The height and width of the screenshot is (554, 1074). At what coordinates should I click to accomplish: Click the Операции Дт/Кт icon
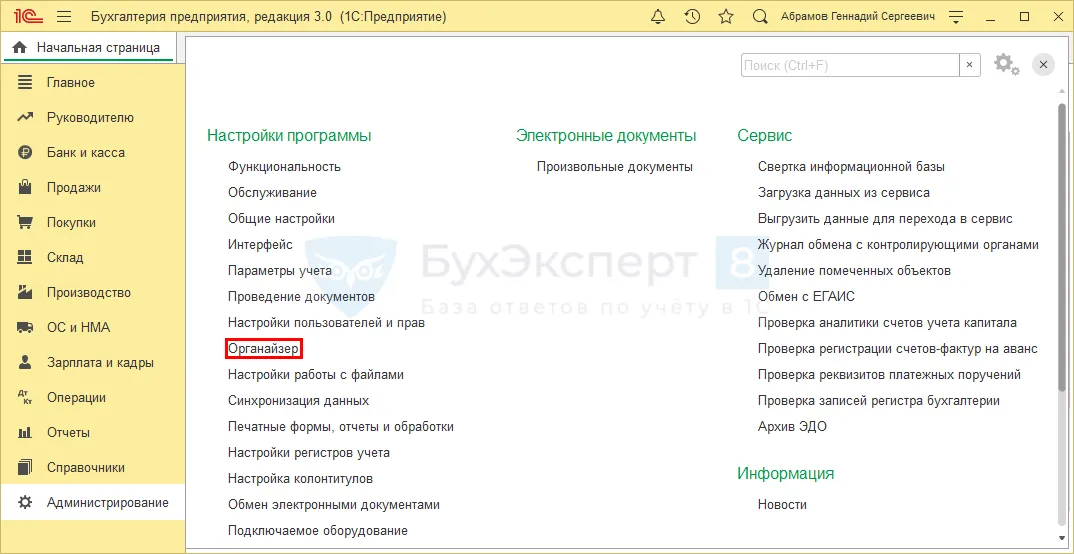[25, 397]
